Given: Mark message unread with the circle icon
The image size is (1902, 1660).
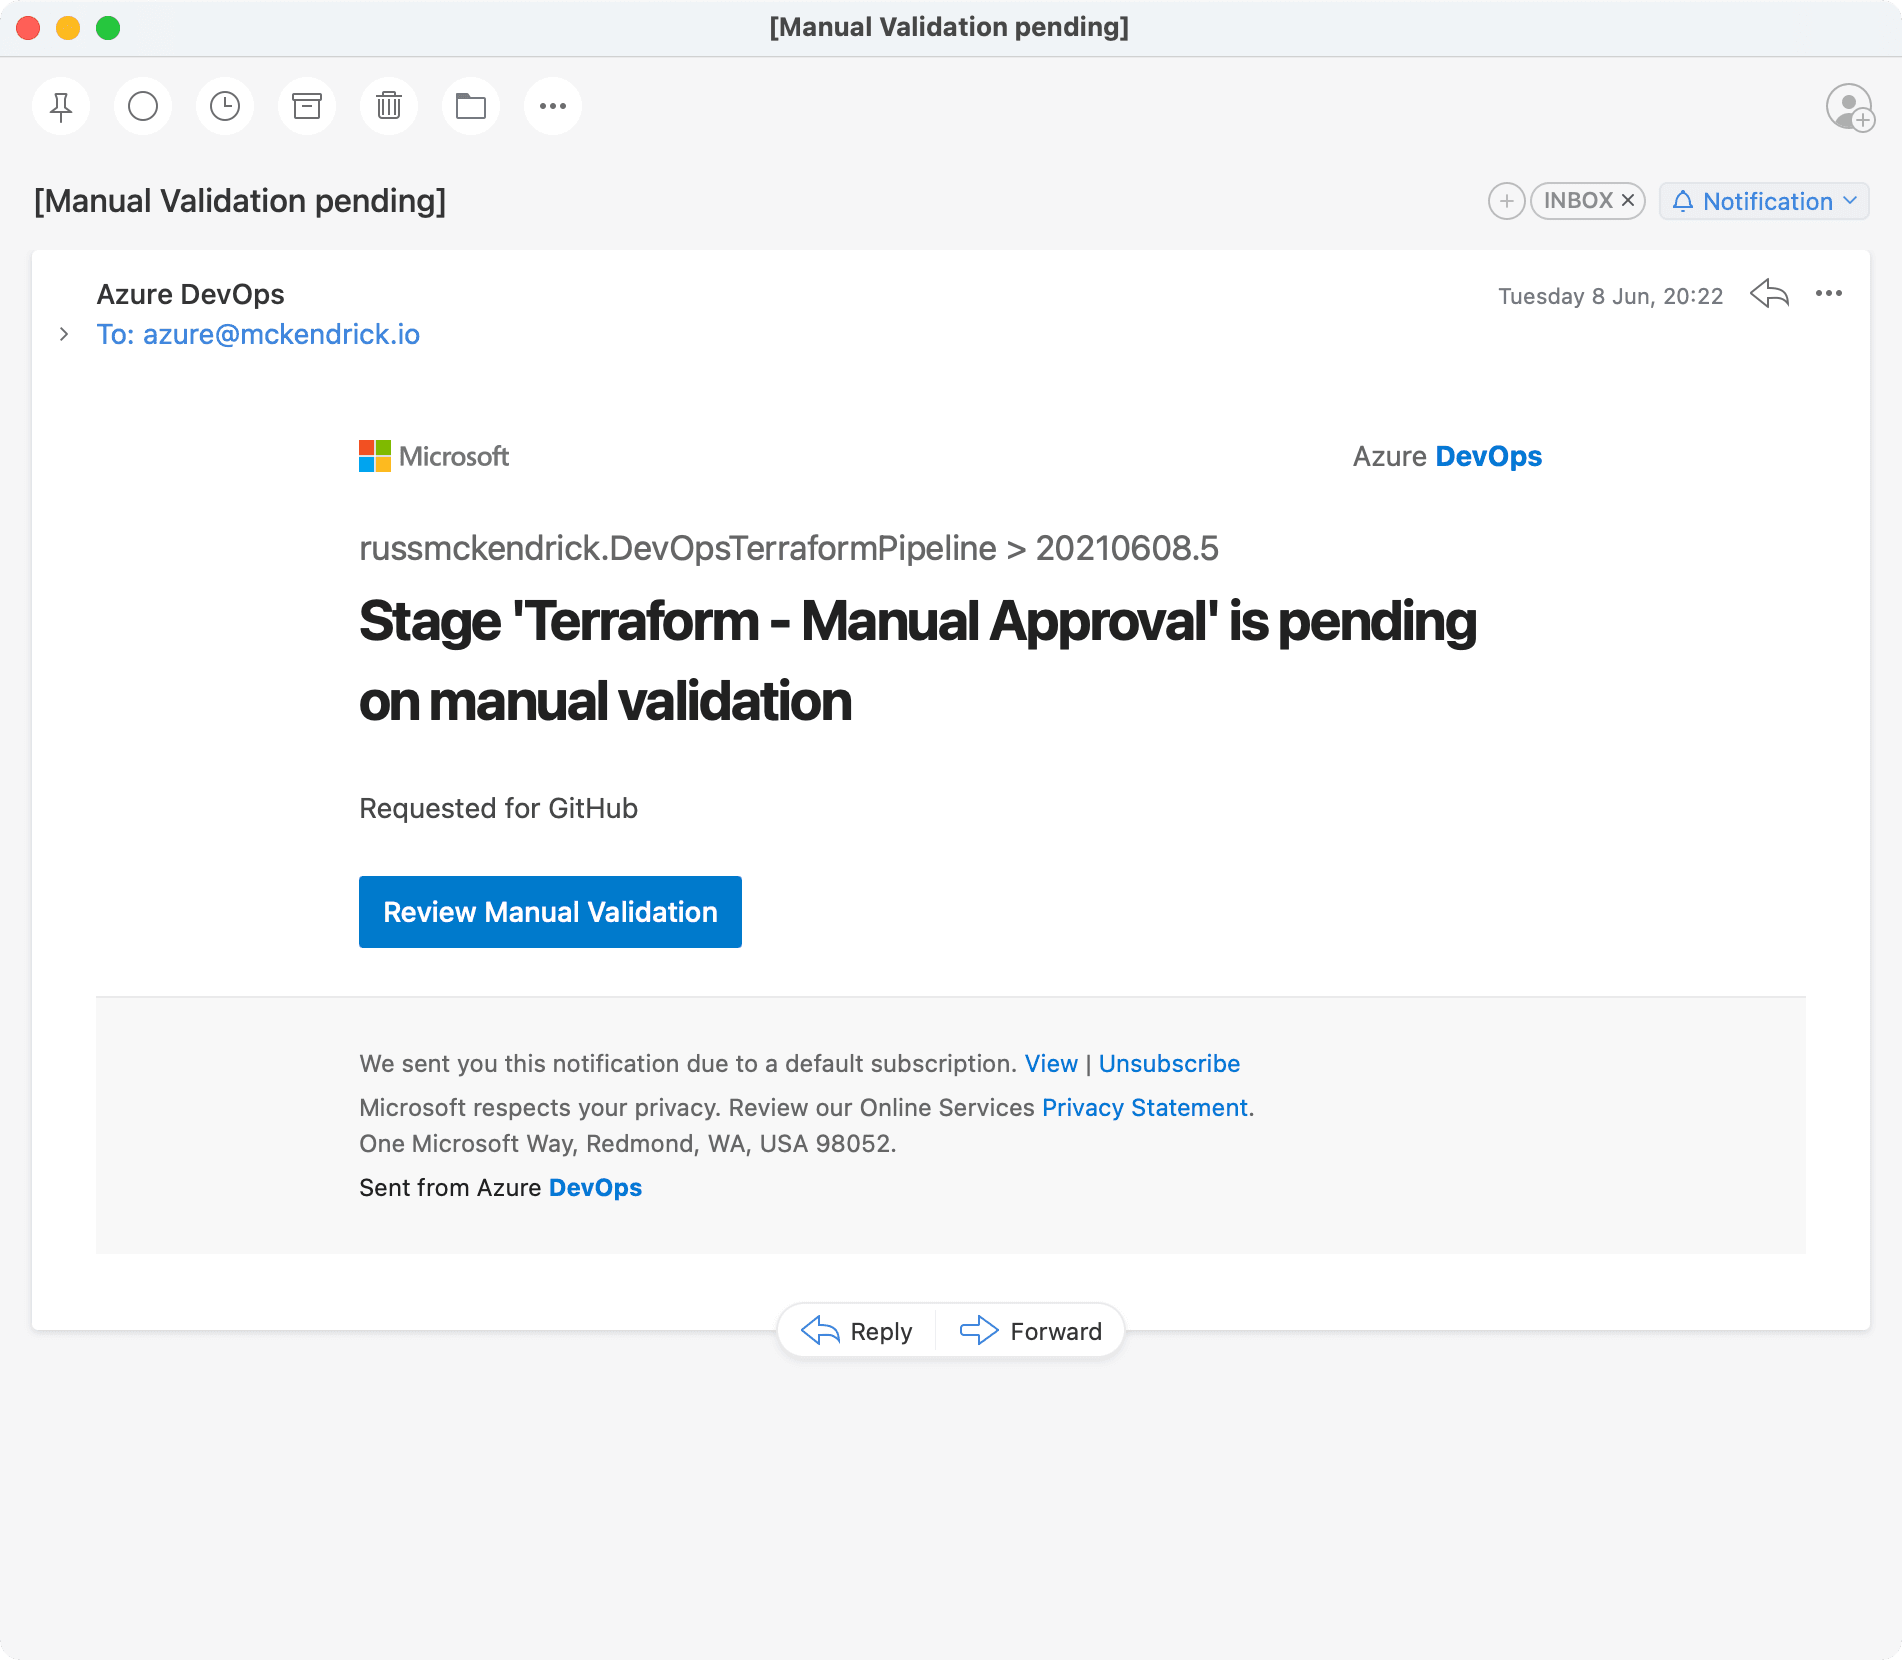Looking at the screenshot, I should pos(143,106).
